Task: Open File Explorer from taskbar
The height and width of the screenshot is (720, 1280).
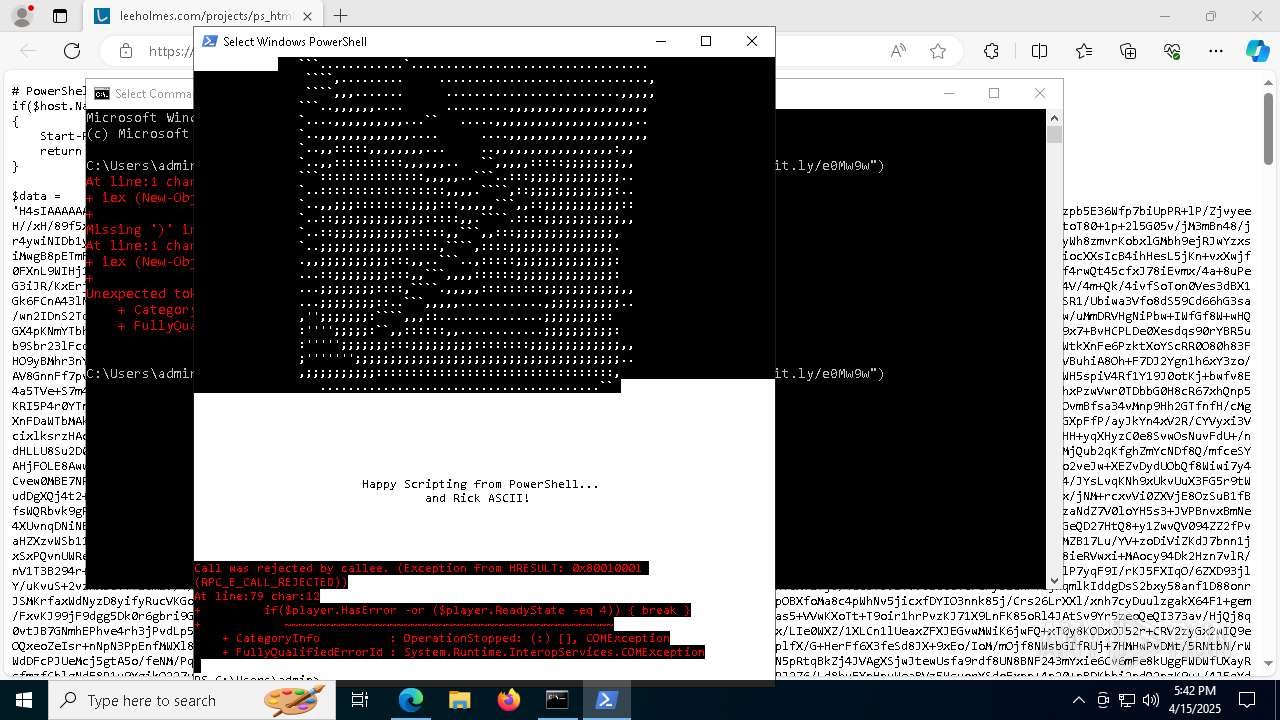Action: point(460,700)
